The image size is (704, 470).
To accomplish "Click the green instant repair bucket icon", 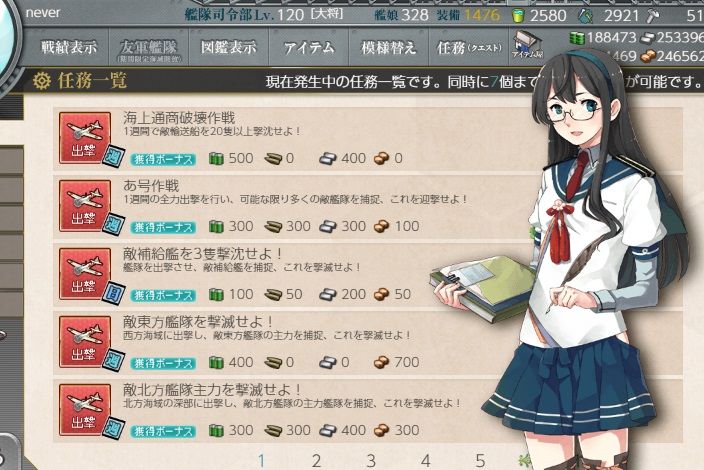I will pyautogui.click(x=518, y=16).
